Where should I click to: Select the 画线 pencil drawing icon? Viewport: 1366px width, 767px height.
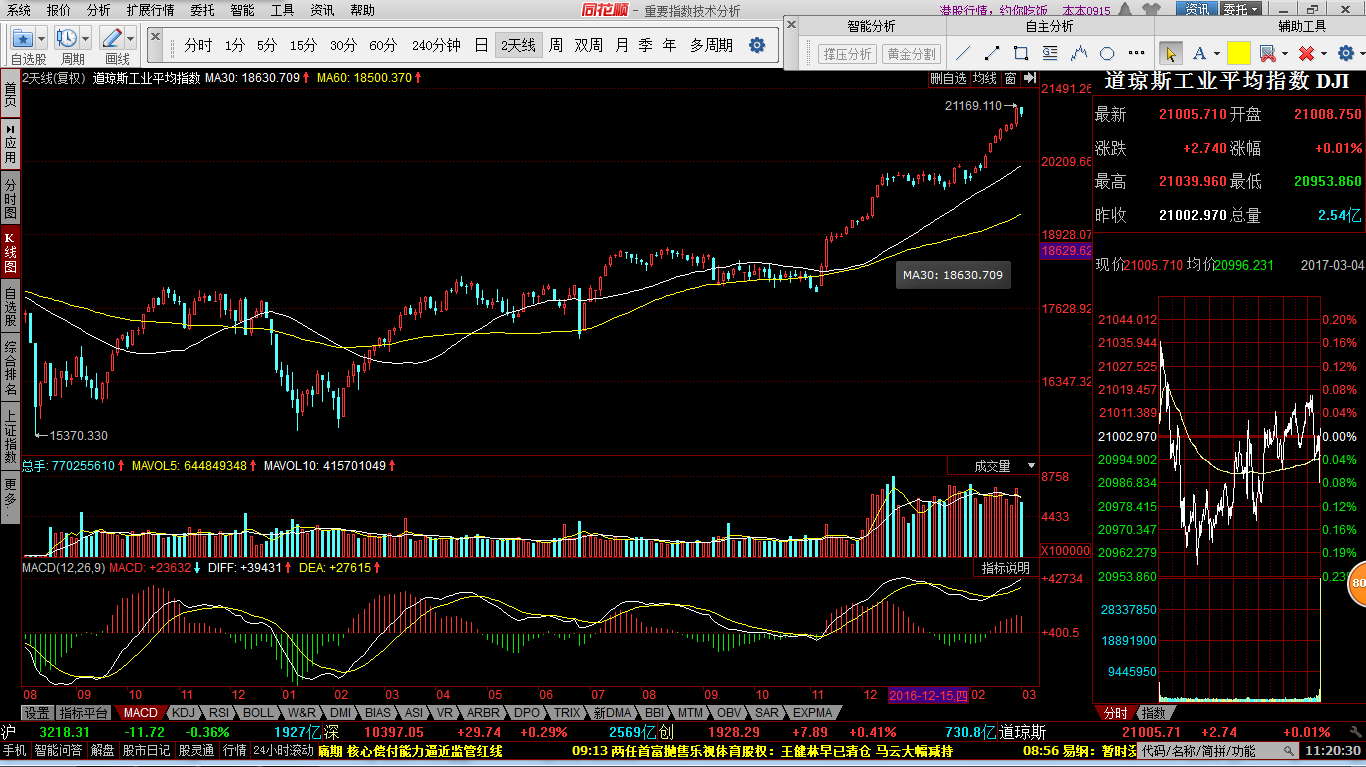click(x=112, y=39)
